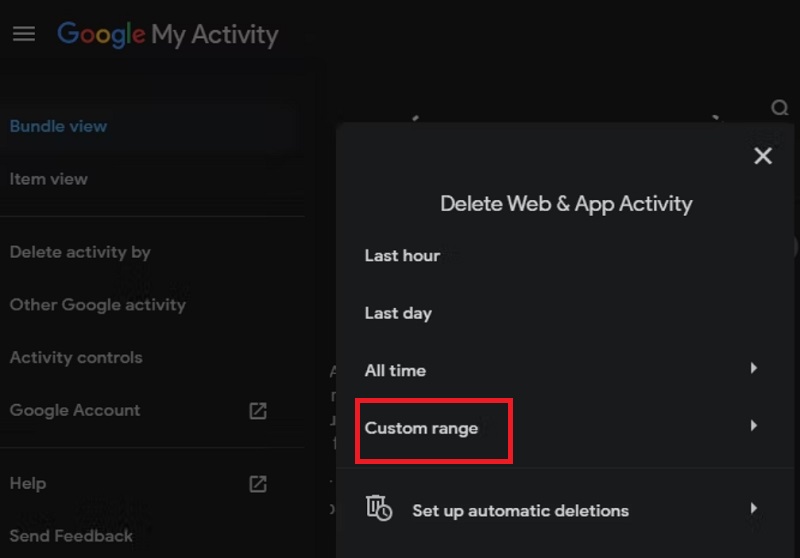This screenshot has width=800, height=558.
Task: Click the Google logo
Action: (x=101, y=34)
